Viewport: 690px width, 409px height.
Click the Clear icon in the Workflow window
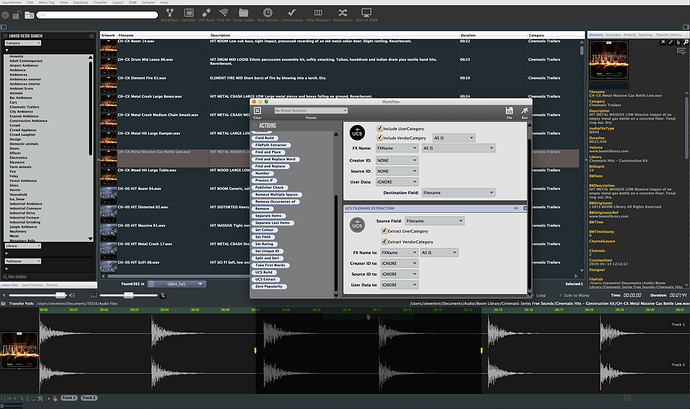257,111
